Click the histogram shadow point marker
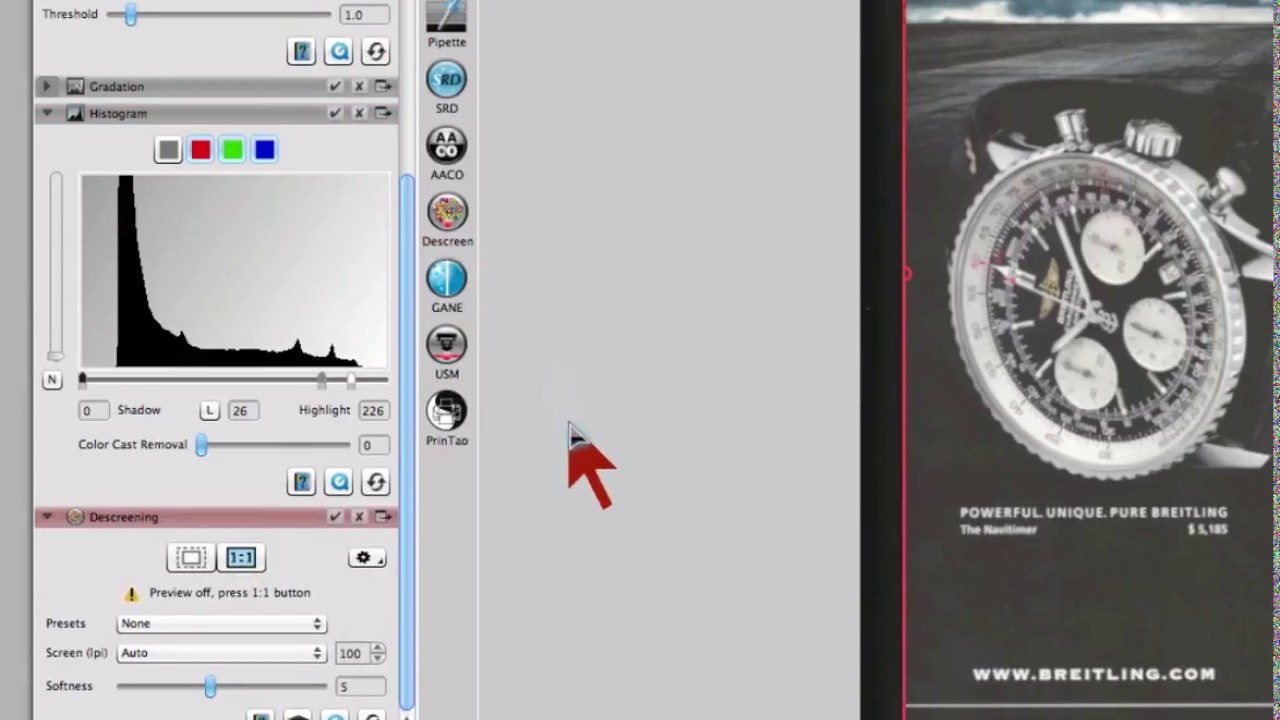The image size is (1280, 720). tap(83, 380)
